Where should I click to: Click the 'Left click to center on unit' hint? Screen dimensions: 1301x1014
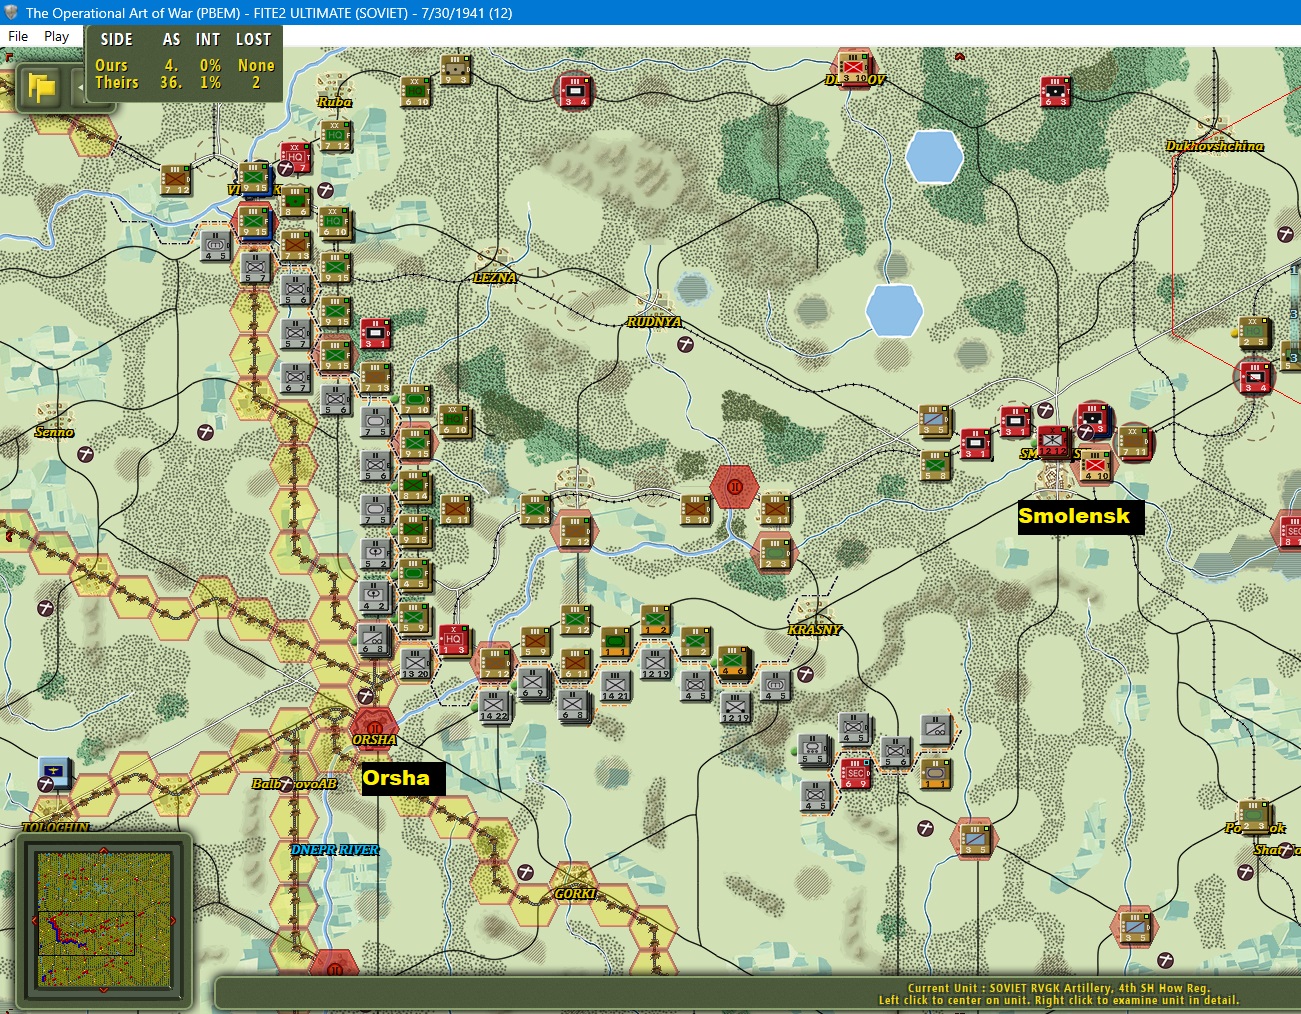pyautogui.click(x=1059, y=1000)
